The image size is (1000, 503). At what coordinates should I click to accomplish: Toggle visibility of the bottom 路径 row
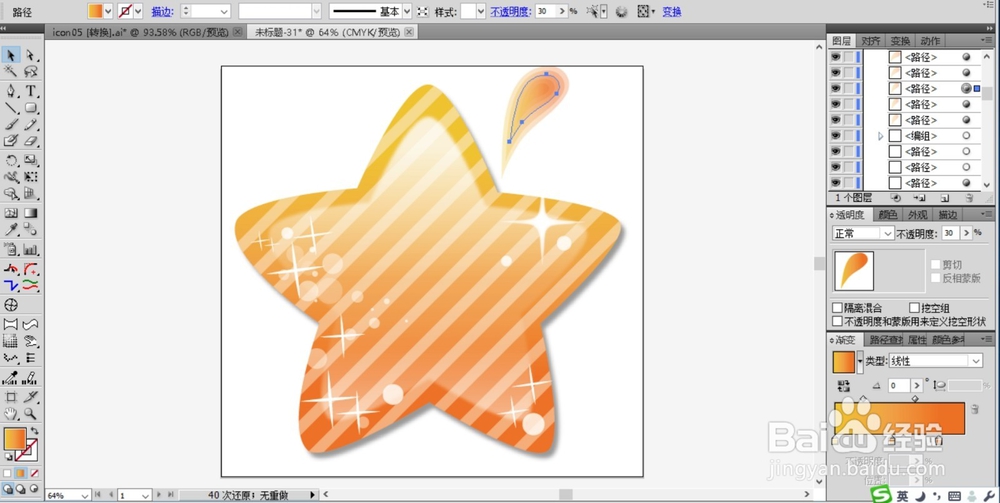pyautogui.click(x=835, y=183)
